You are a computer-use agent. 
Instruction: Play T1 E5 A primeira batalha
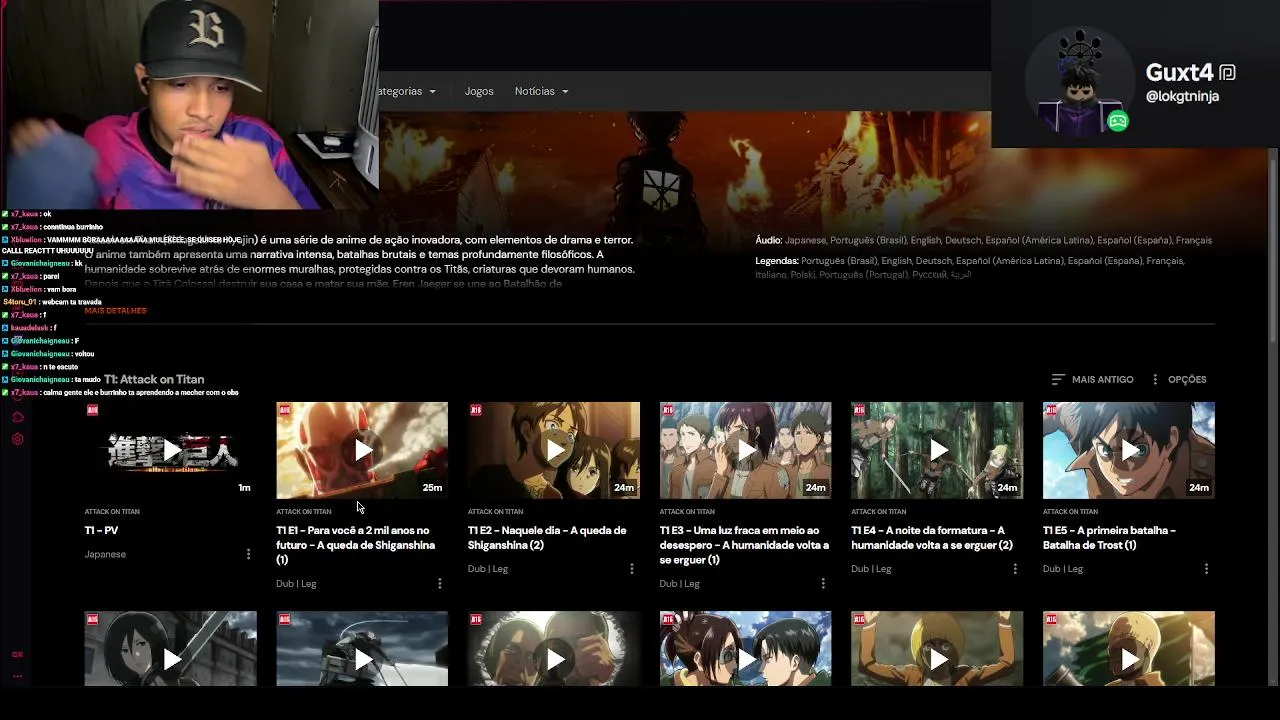coord(1129,450)
